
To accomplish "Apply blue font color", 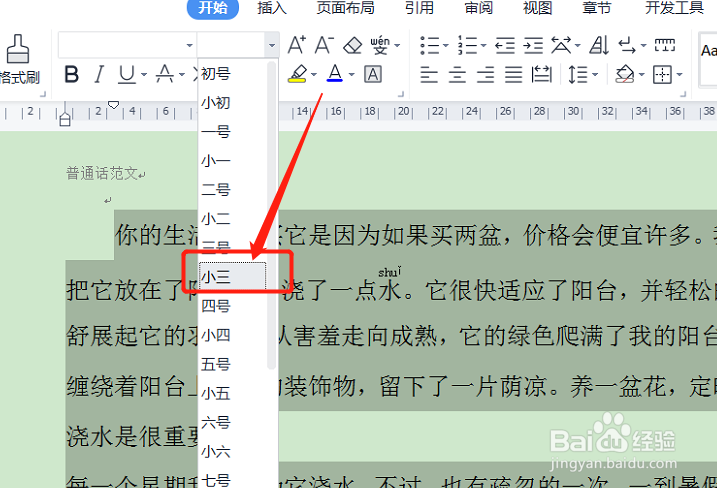I will 335,73.
